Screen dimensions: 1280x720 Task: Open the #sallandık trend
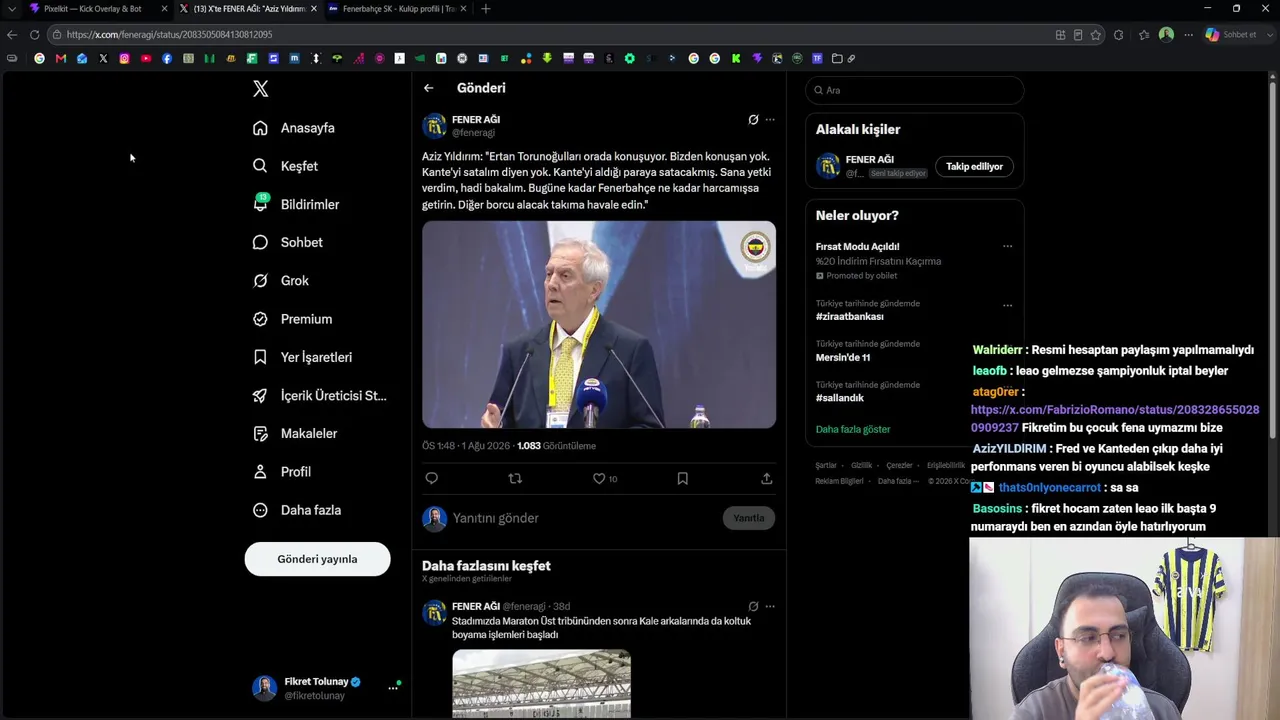pyautogui.click(x=840, y=398)
